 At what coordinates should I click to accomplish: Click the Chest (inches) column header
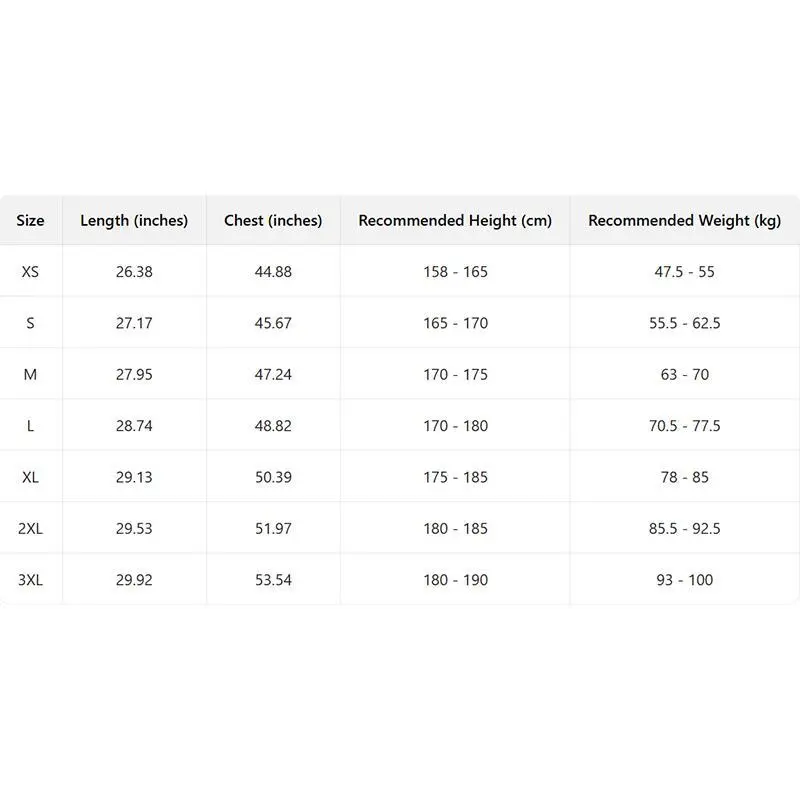click(273, 220)
